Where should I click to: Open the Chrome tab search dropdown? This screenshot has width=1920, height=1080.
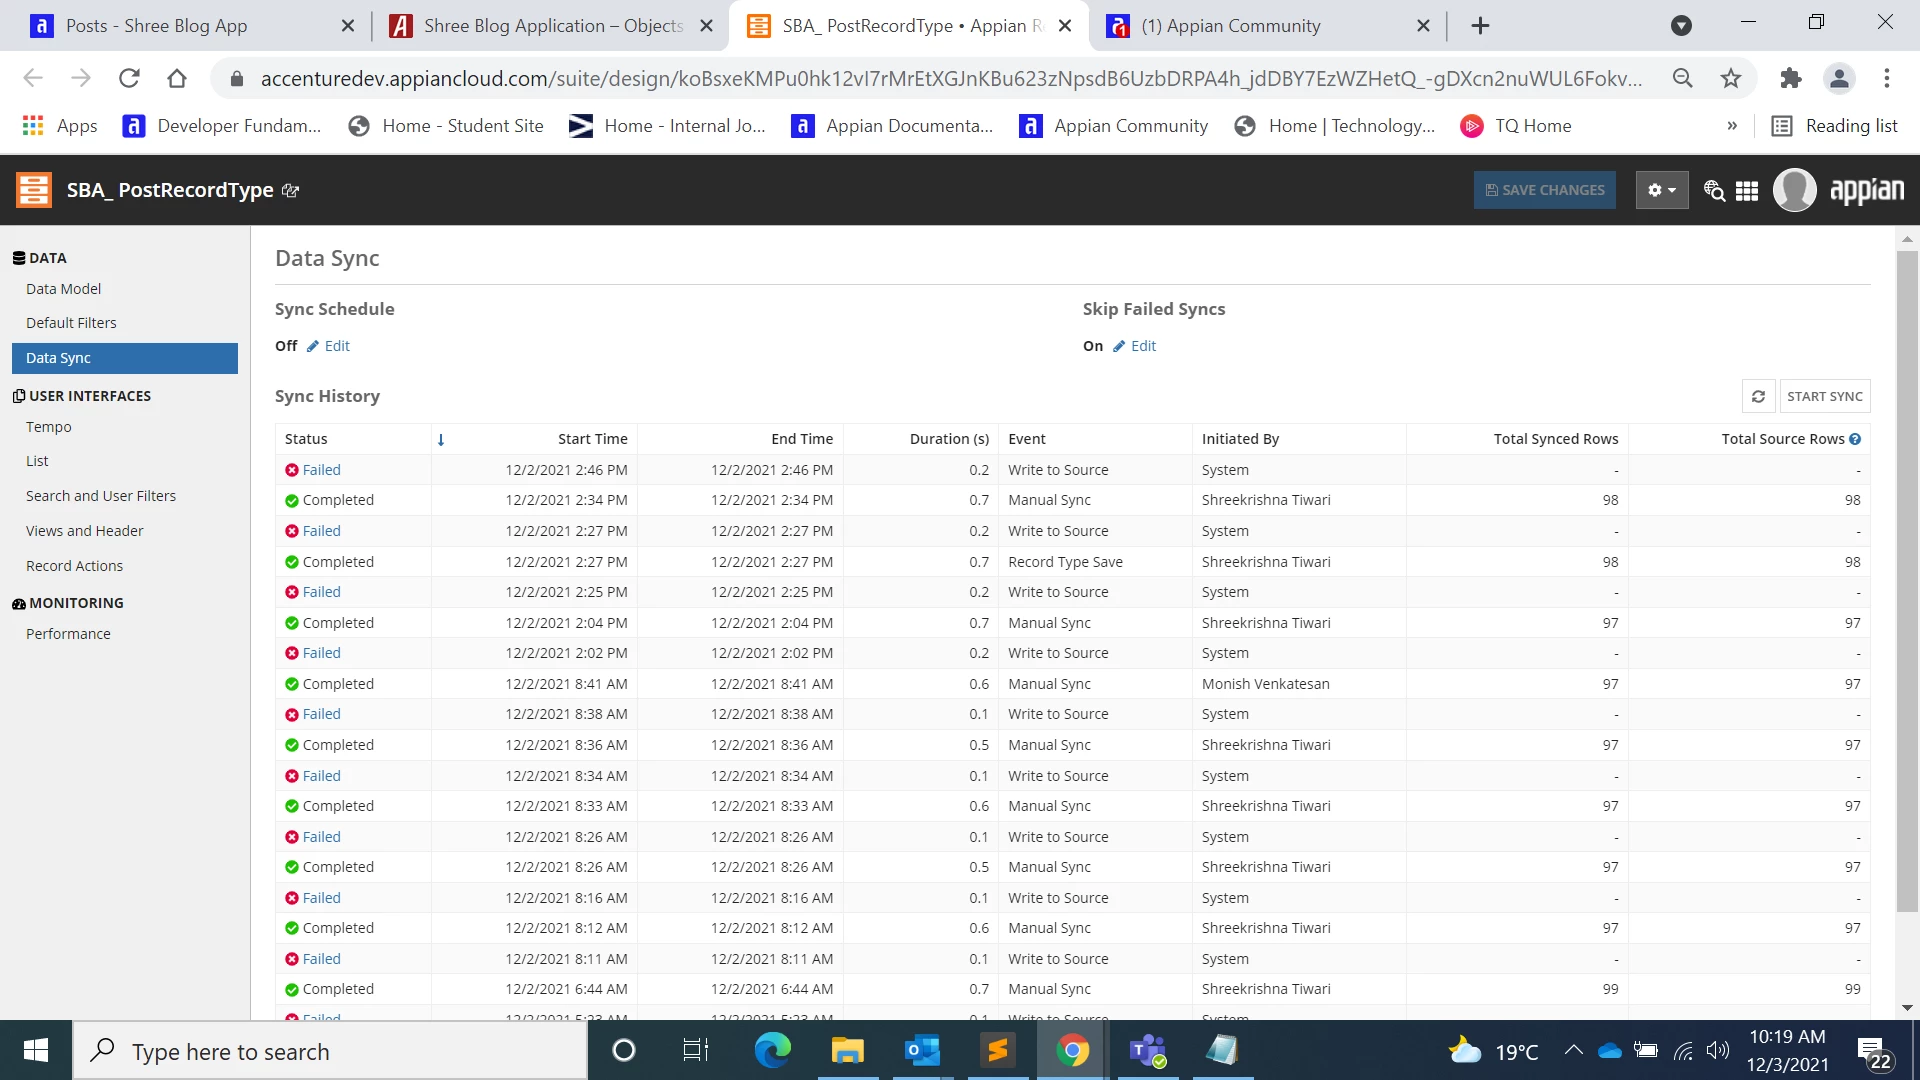(x=1682, y=26)
